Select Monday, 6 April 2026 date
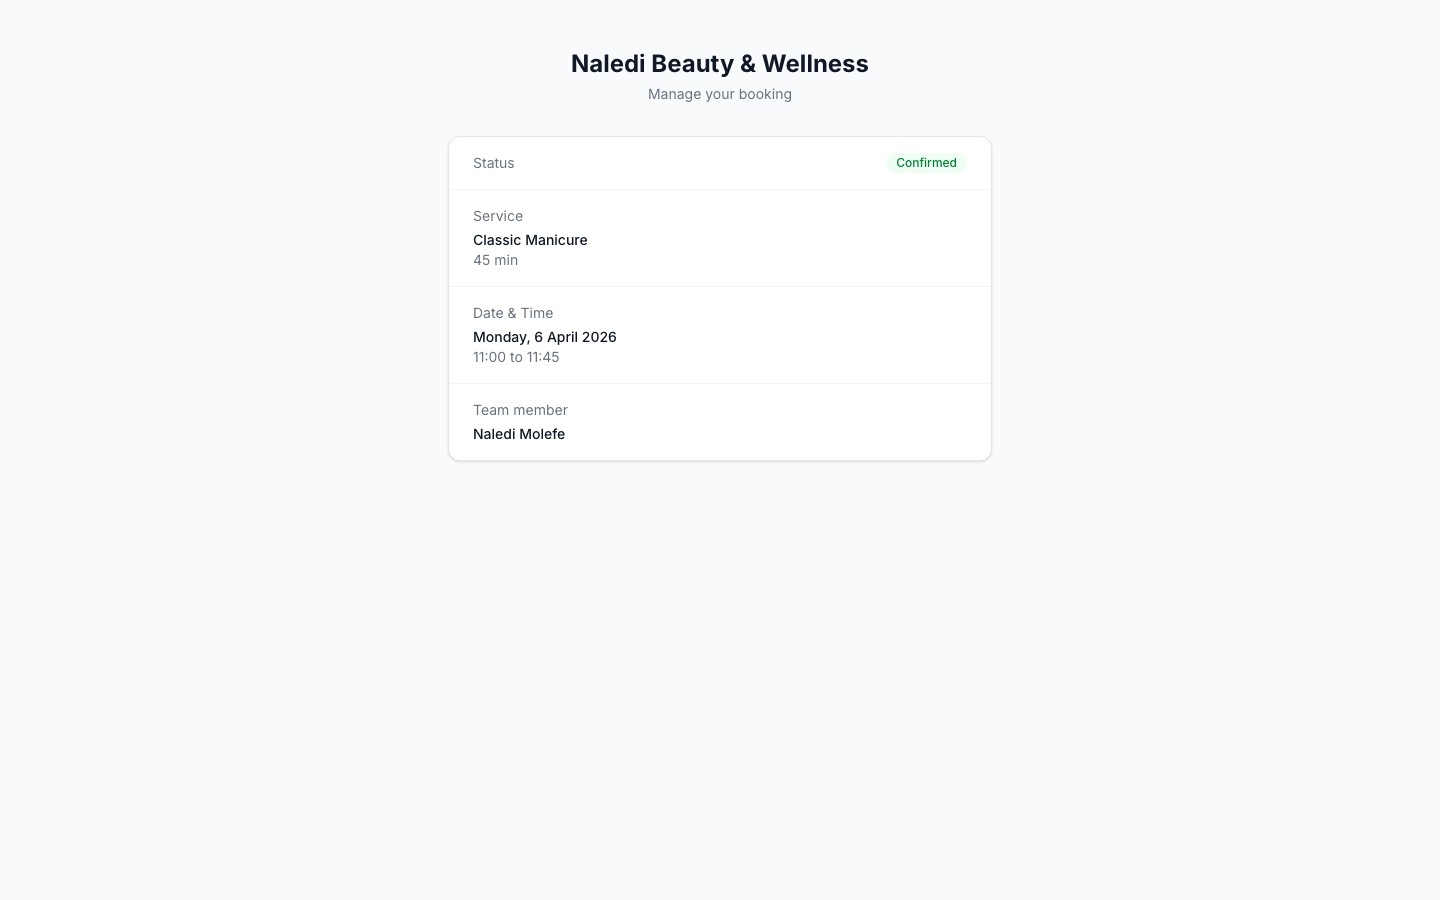 coord(544,337)
